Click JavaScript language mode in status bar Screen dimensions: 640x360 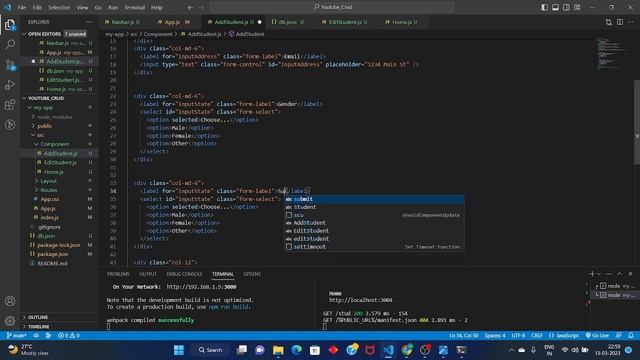tap(564, 335)
